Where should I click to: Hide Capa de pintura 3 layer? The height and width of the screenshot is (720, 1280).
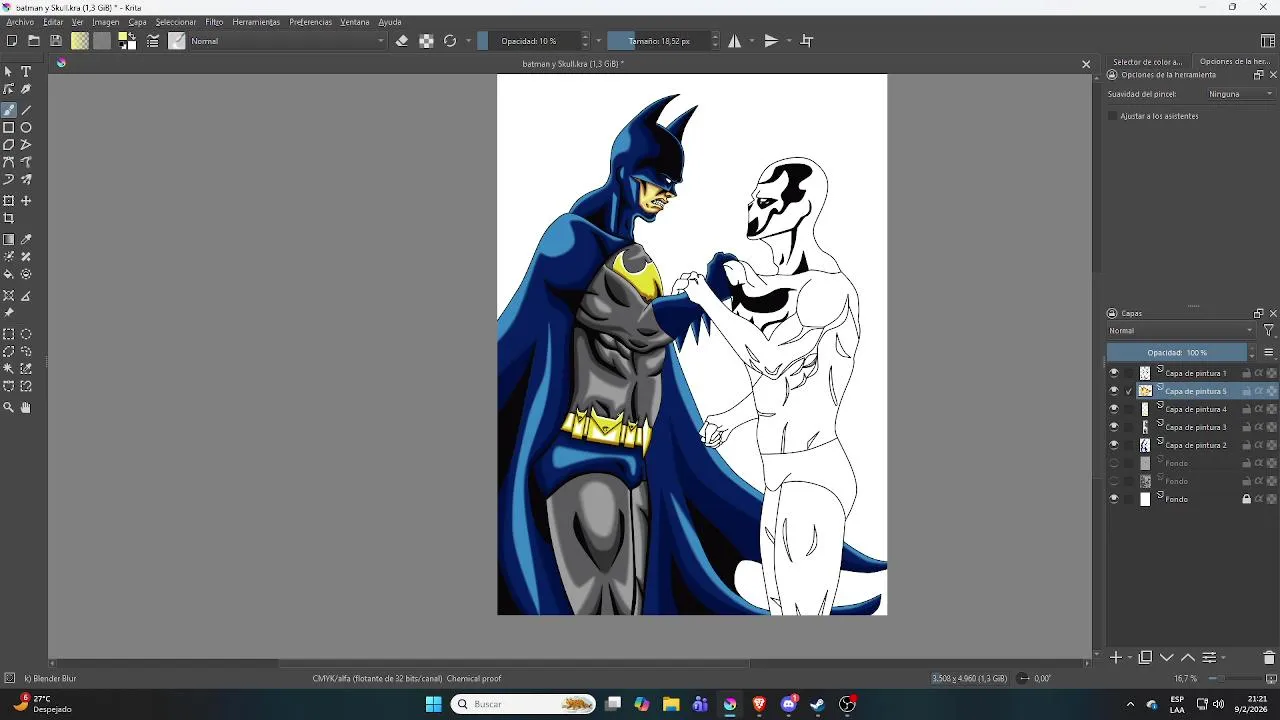[x=1114, y=427]
